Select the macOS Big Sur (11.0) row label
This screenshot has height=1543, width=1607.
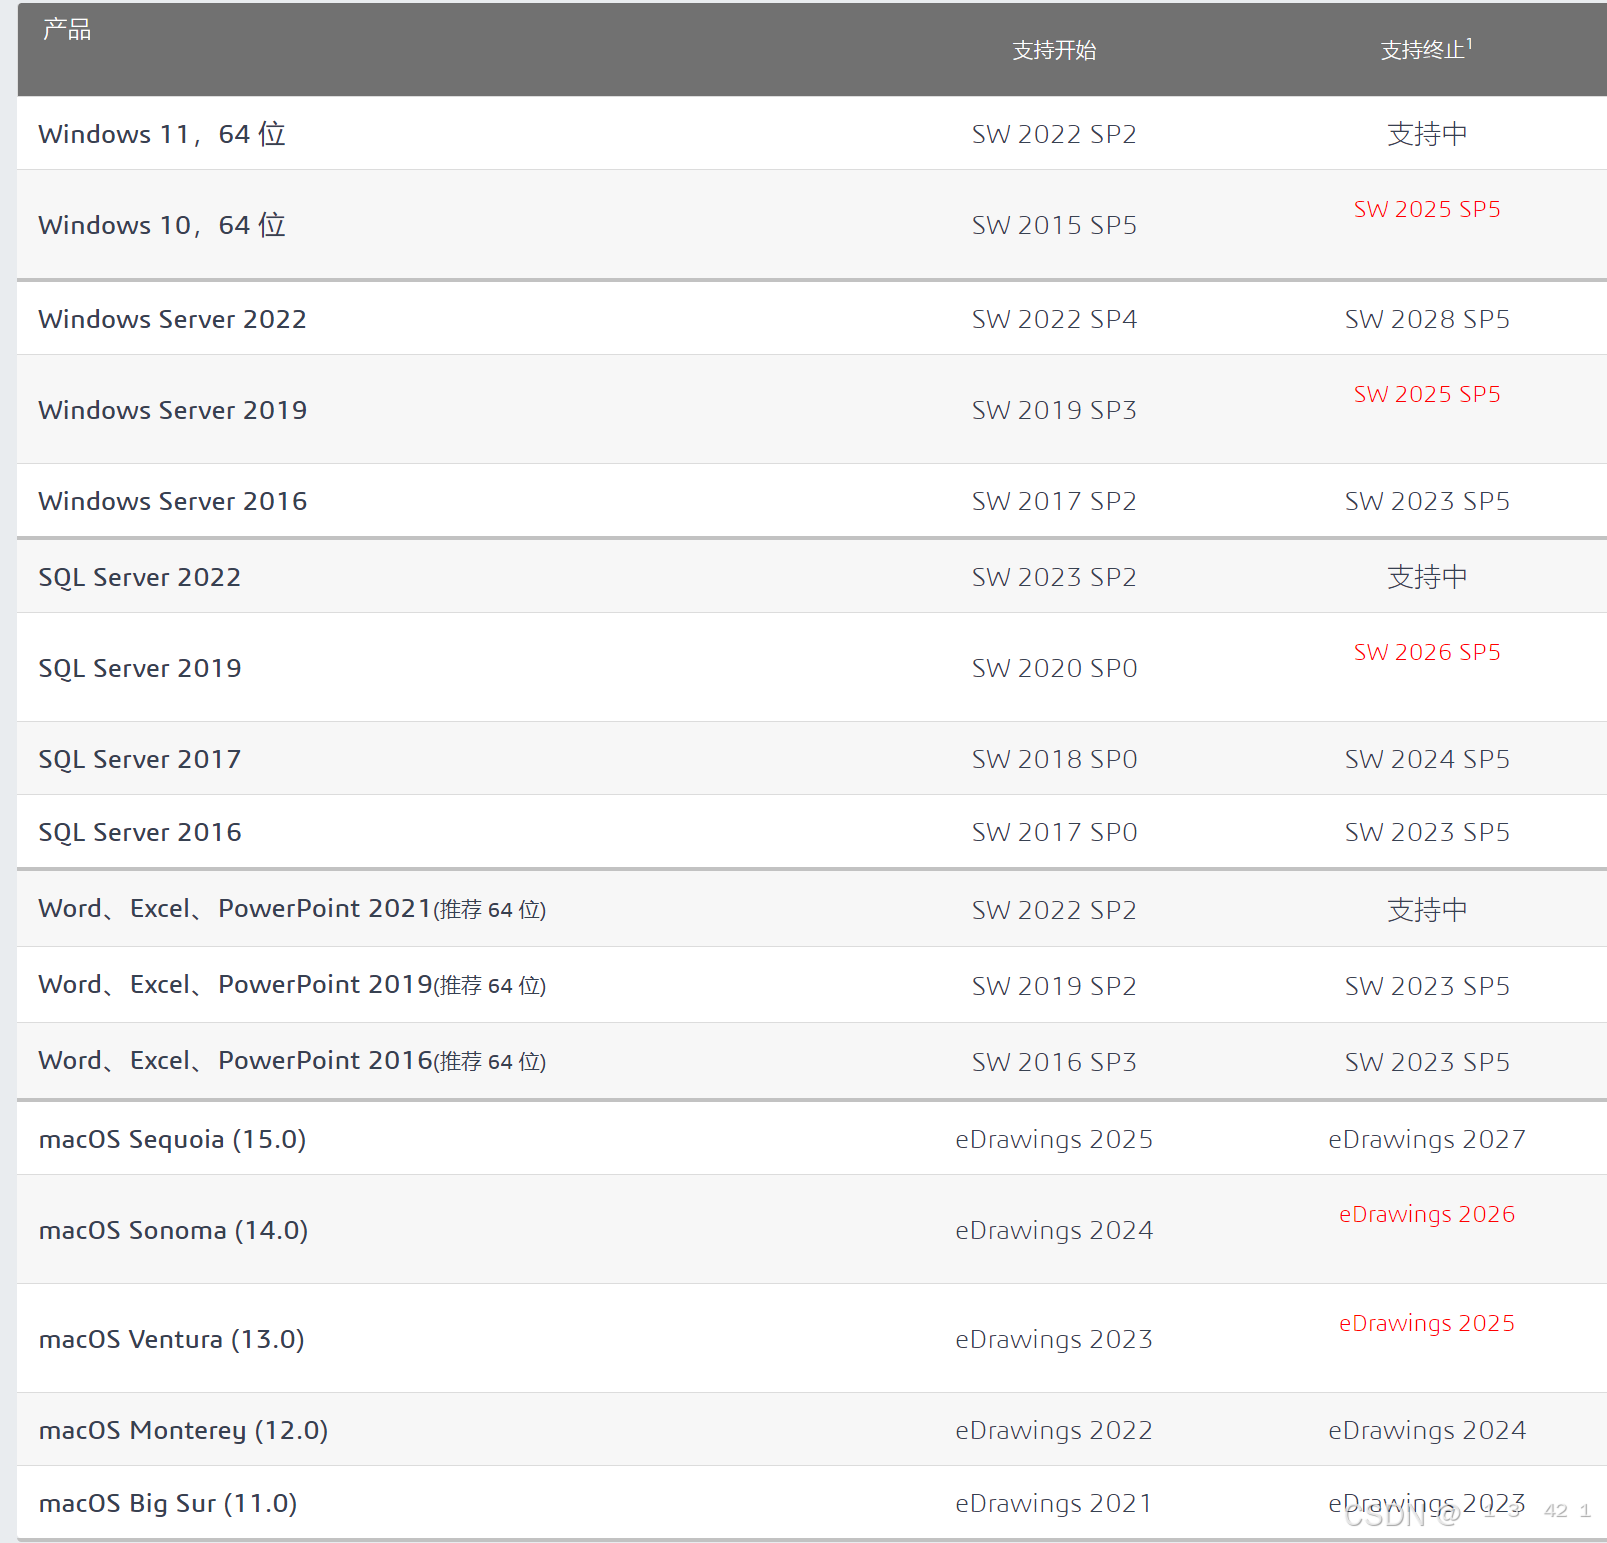[168, 1503]
